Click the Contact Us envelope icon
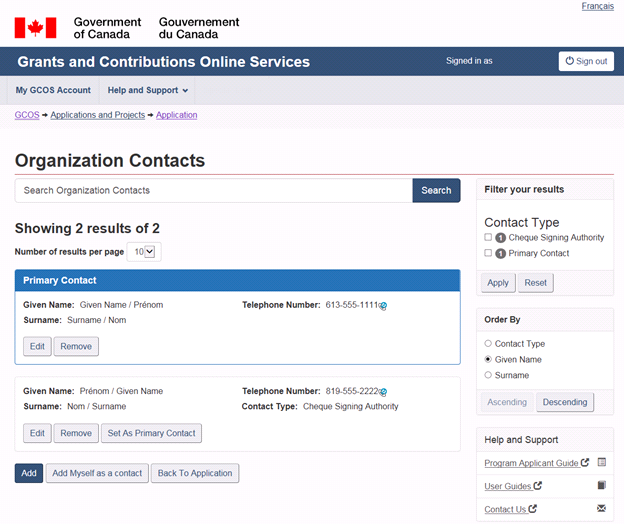 [x=601, y=509]
